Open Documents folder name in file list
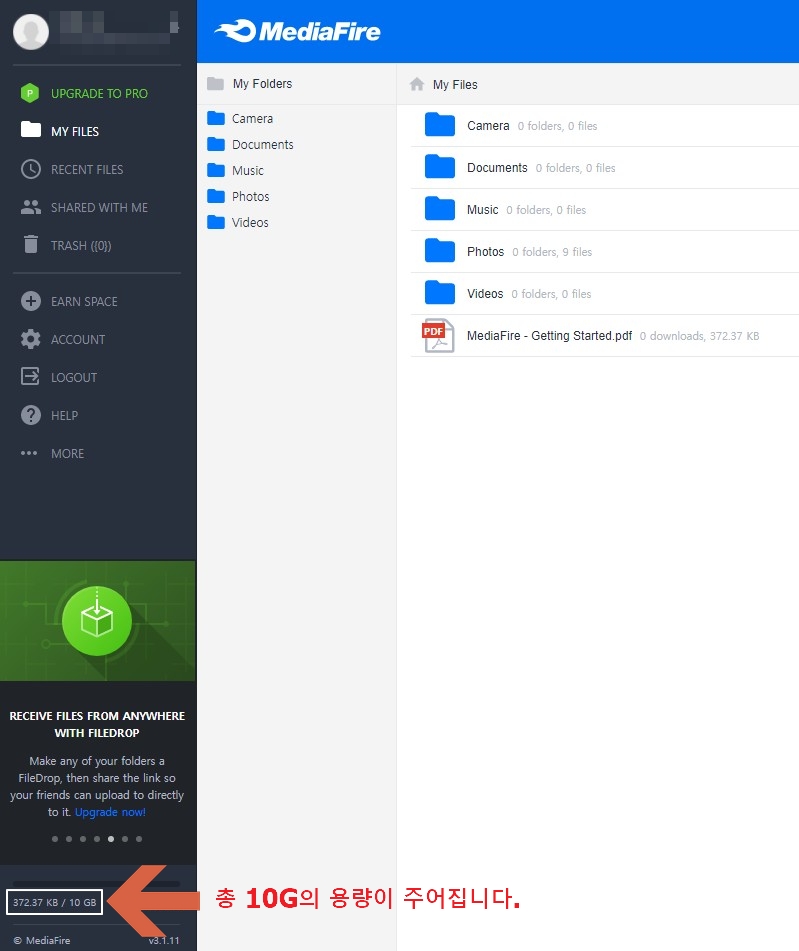Viewport: 799px width, 951px height. coord(497,167)
